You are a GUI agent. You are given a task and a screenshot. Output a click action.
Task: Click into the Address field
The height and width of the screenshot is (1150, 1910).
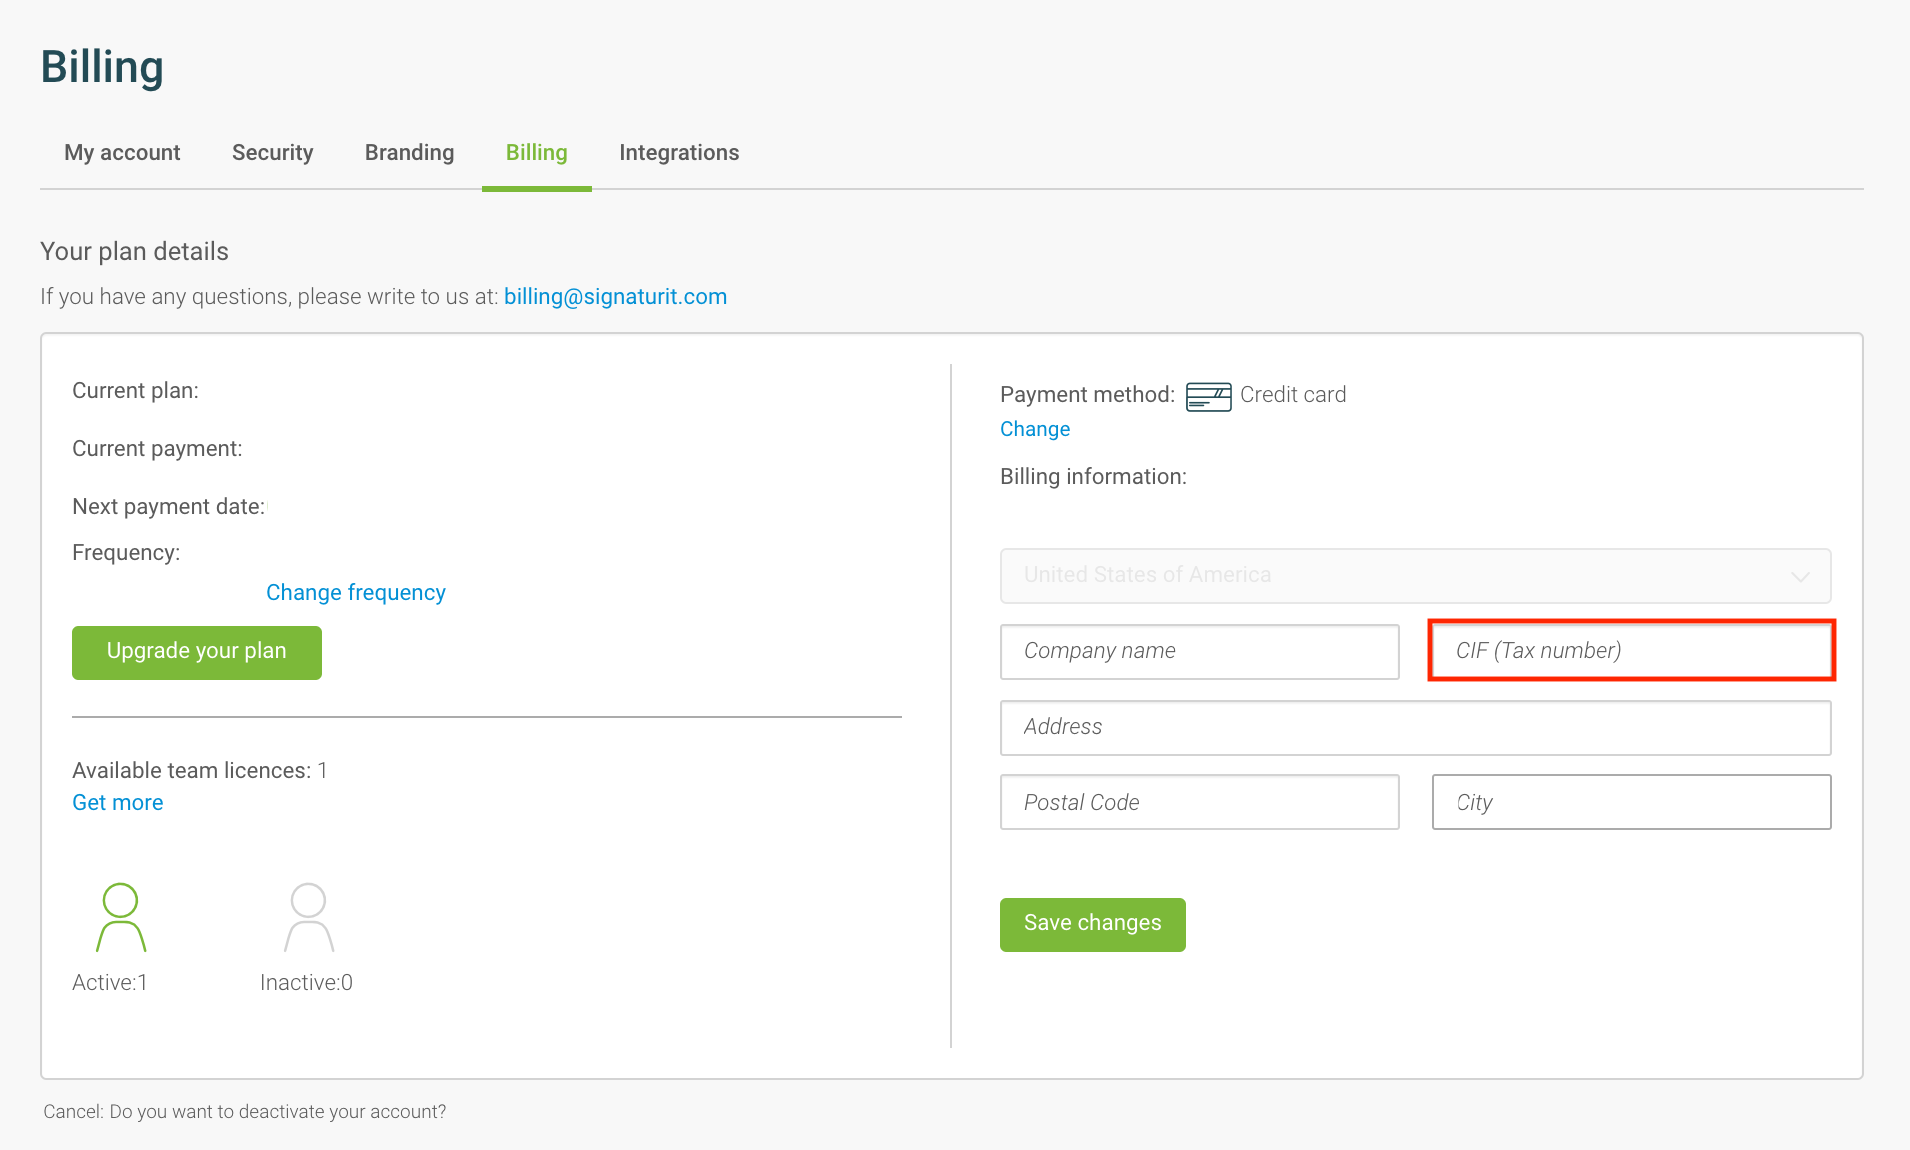coord(1415,728)
